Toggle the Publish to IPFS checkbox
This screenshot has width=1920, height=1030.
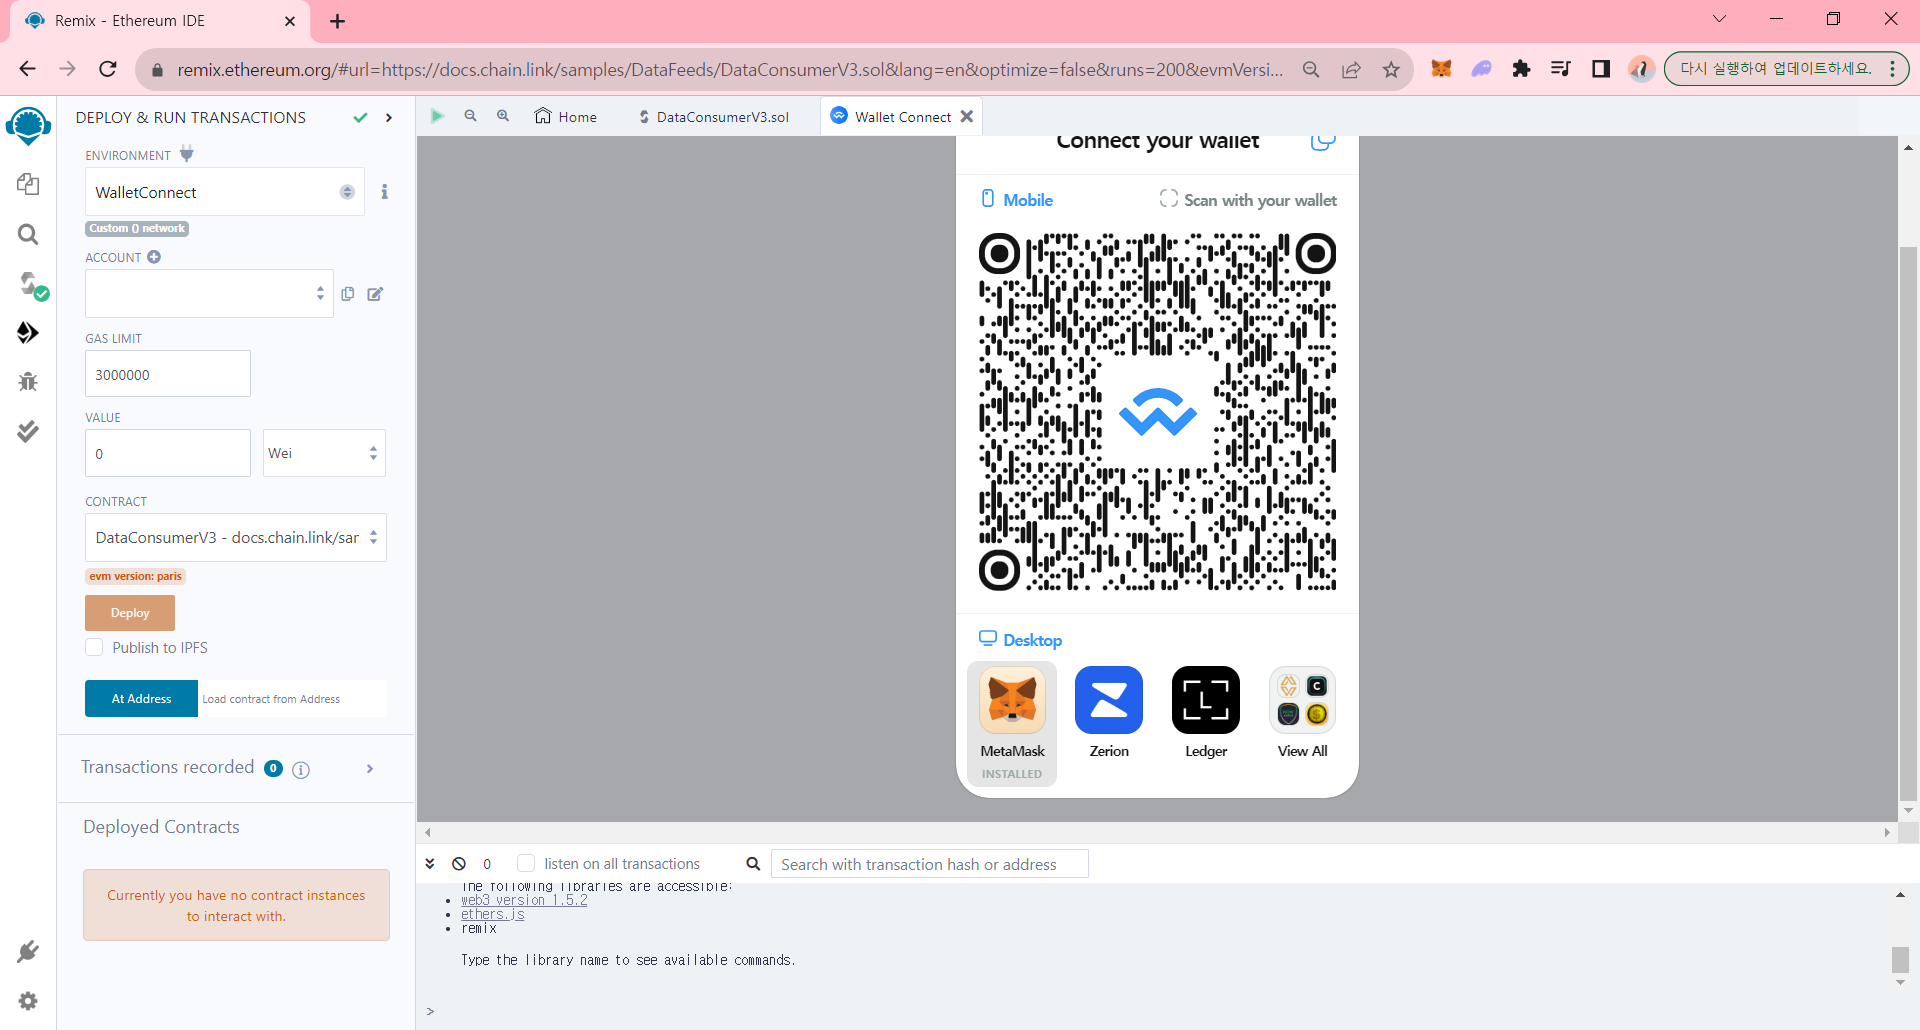click(x=94, y=647)
